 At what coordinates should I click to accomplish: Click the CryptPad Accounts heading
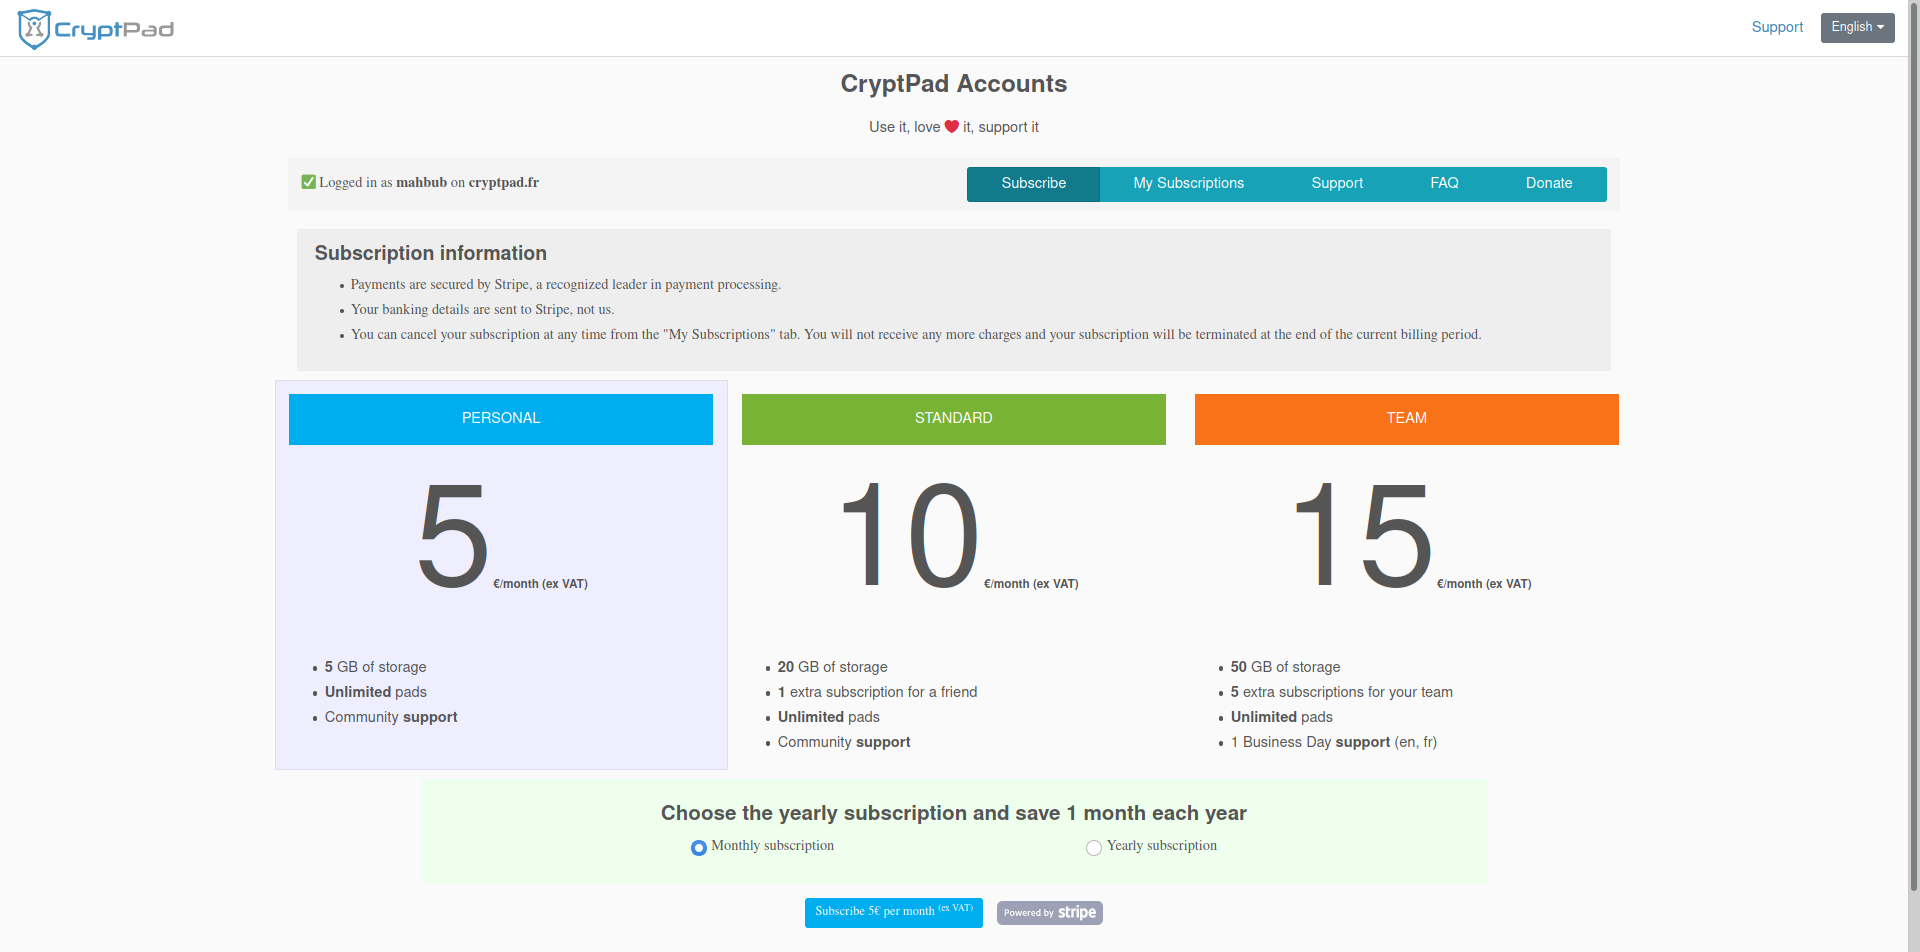954,84
